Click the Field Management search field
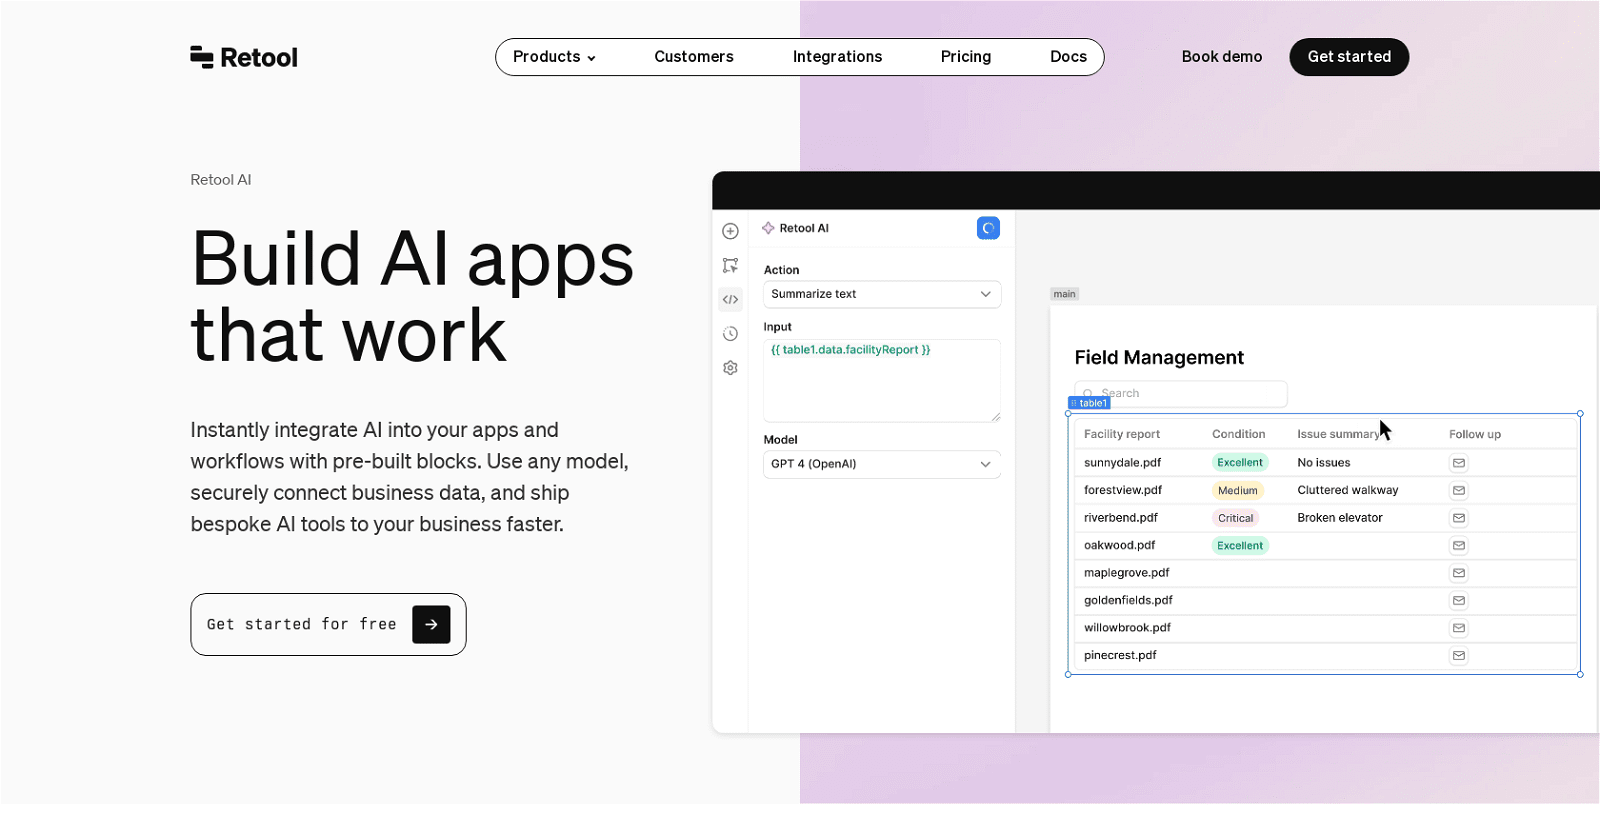1600x834 pixels. [x=1190, y=393]
